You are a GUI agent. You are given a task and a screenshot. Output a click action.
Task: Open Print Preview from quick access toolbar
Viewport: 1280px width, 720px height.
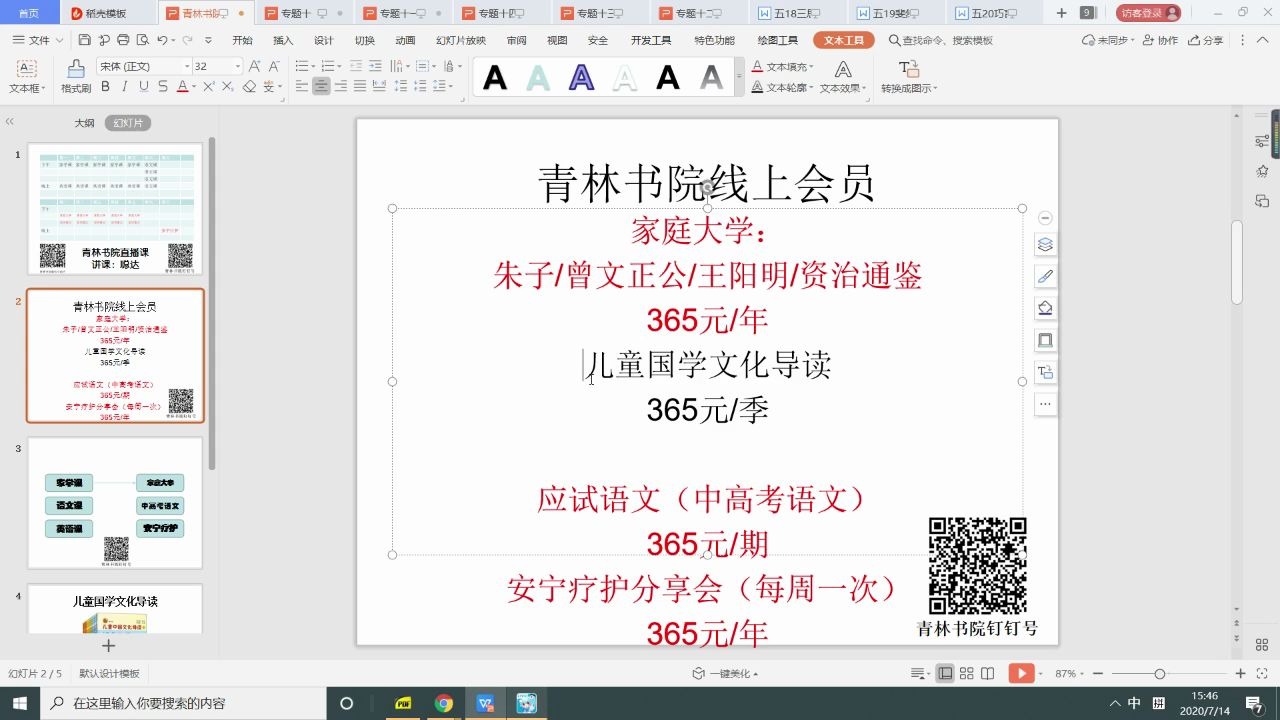click(x=142, y=40)
